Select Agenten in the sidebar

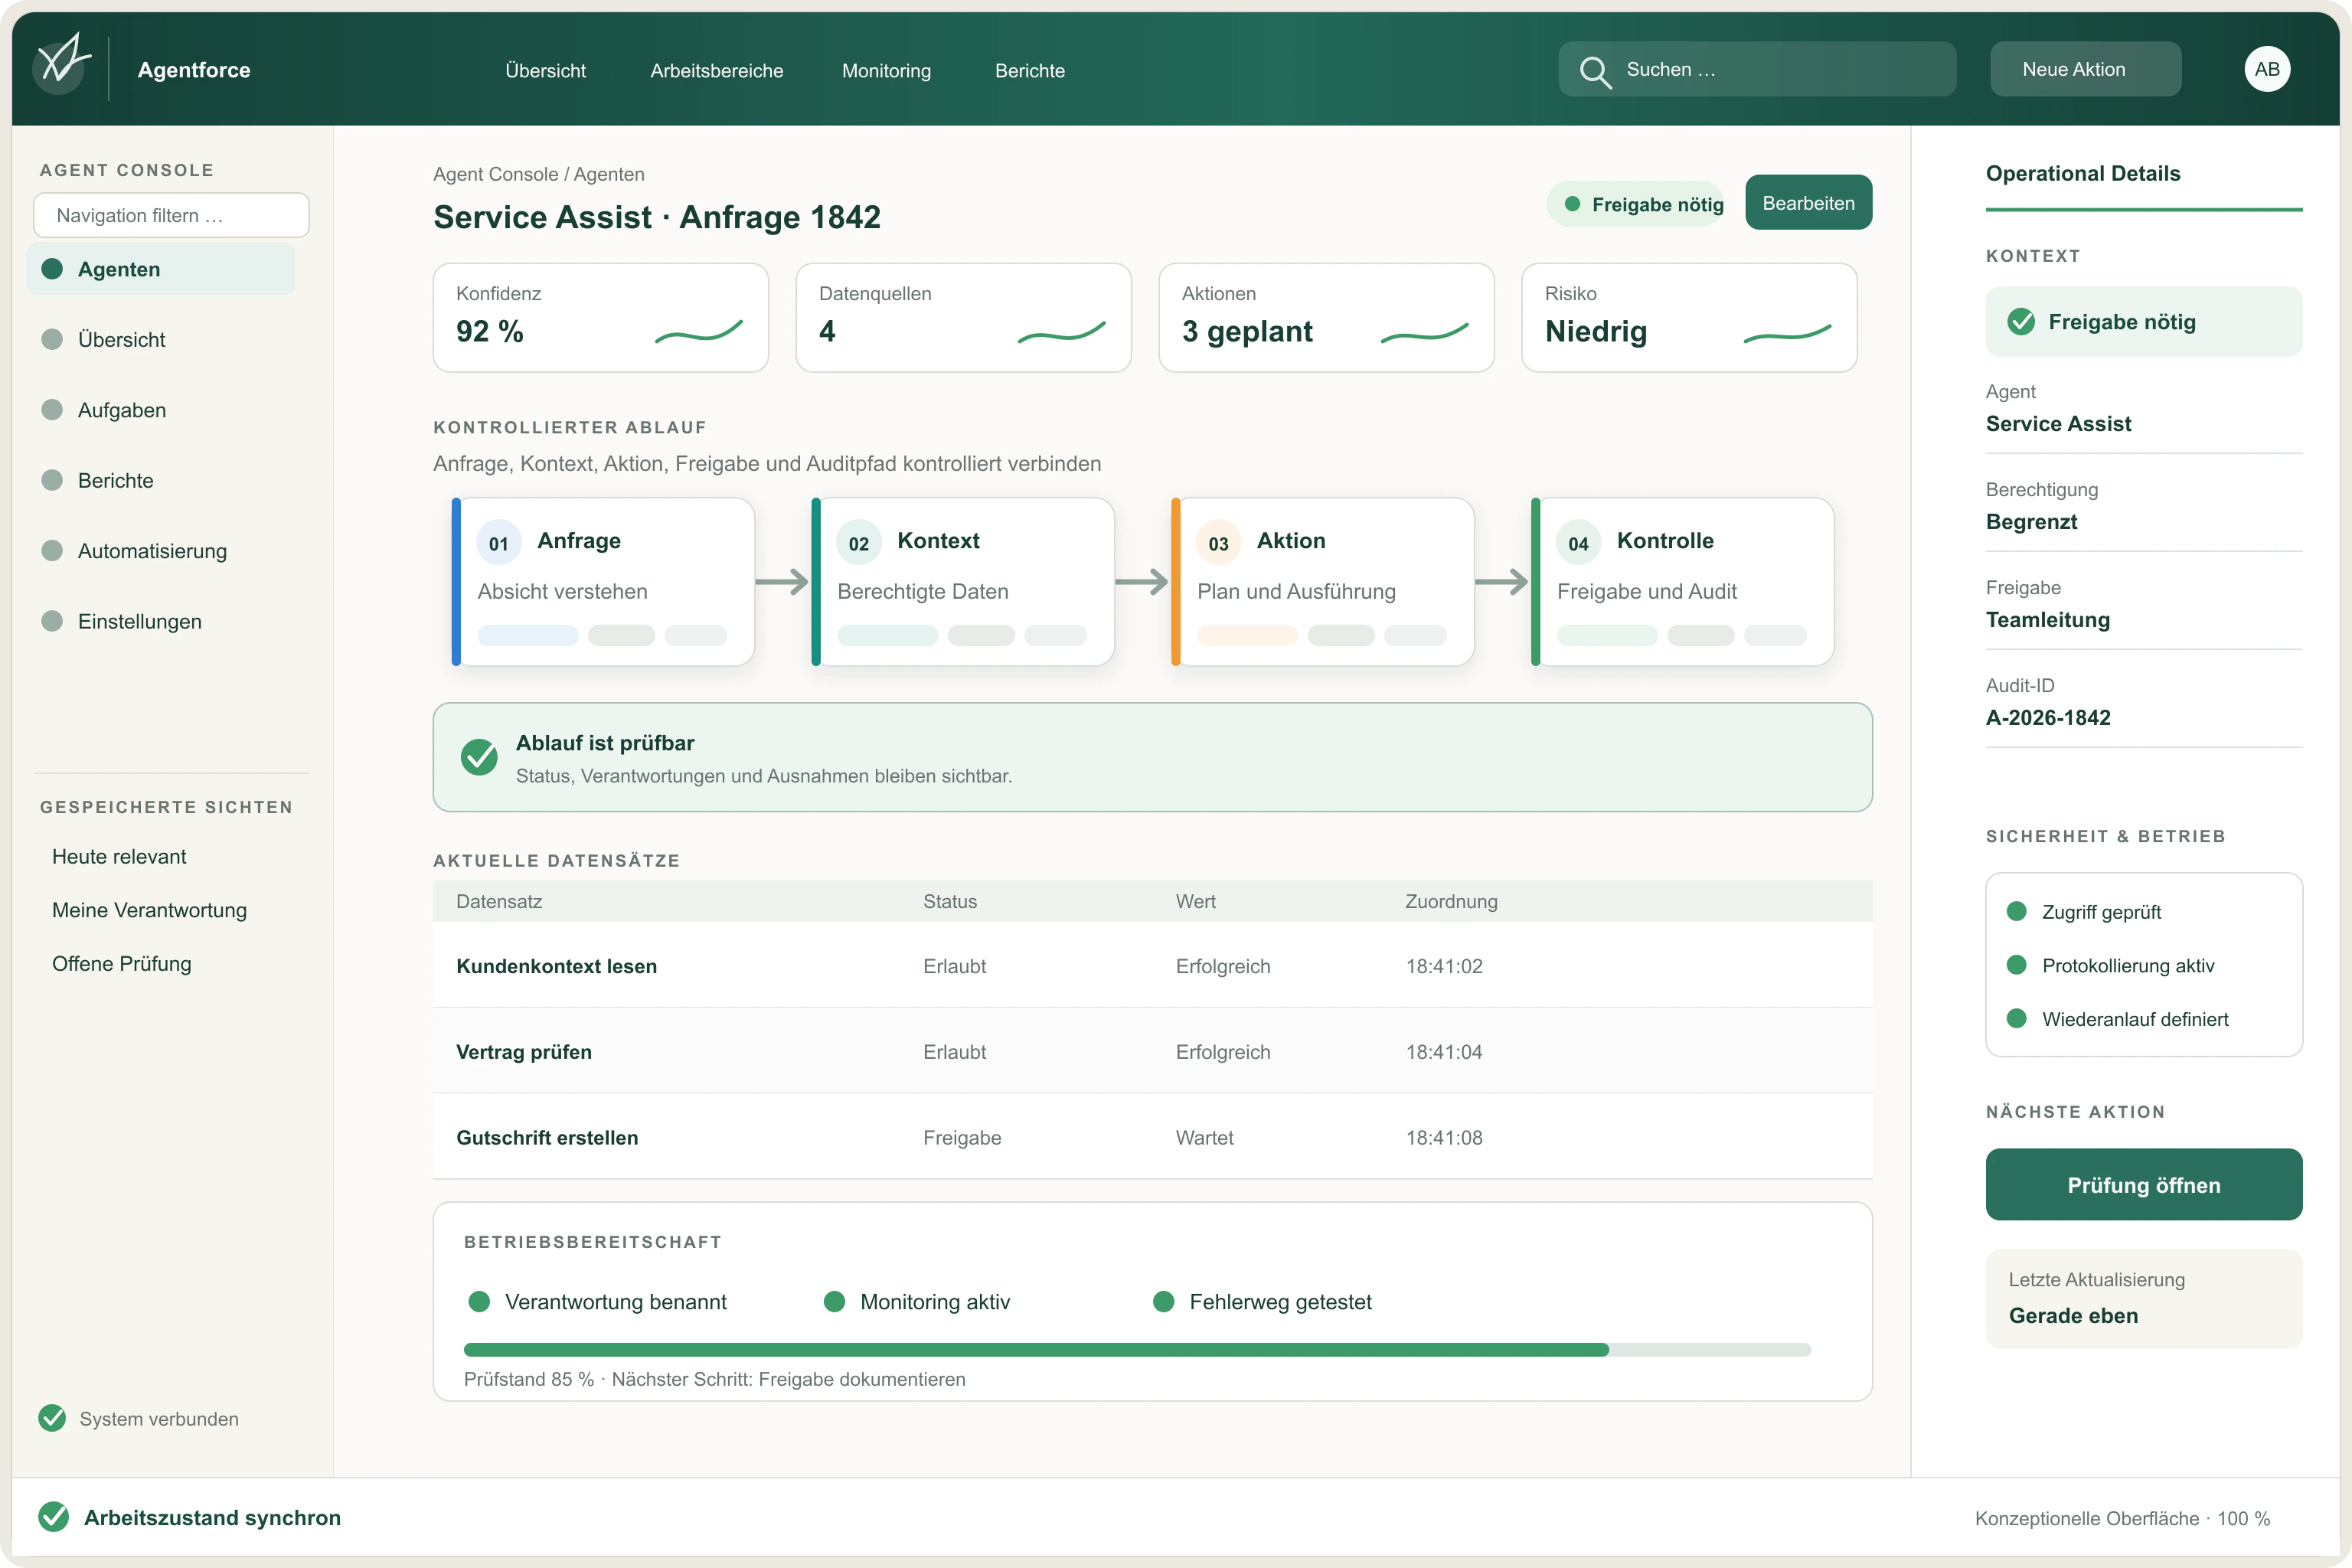tap(161, 269)
